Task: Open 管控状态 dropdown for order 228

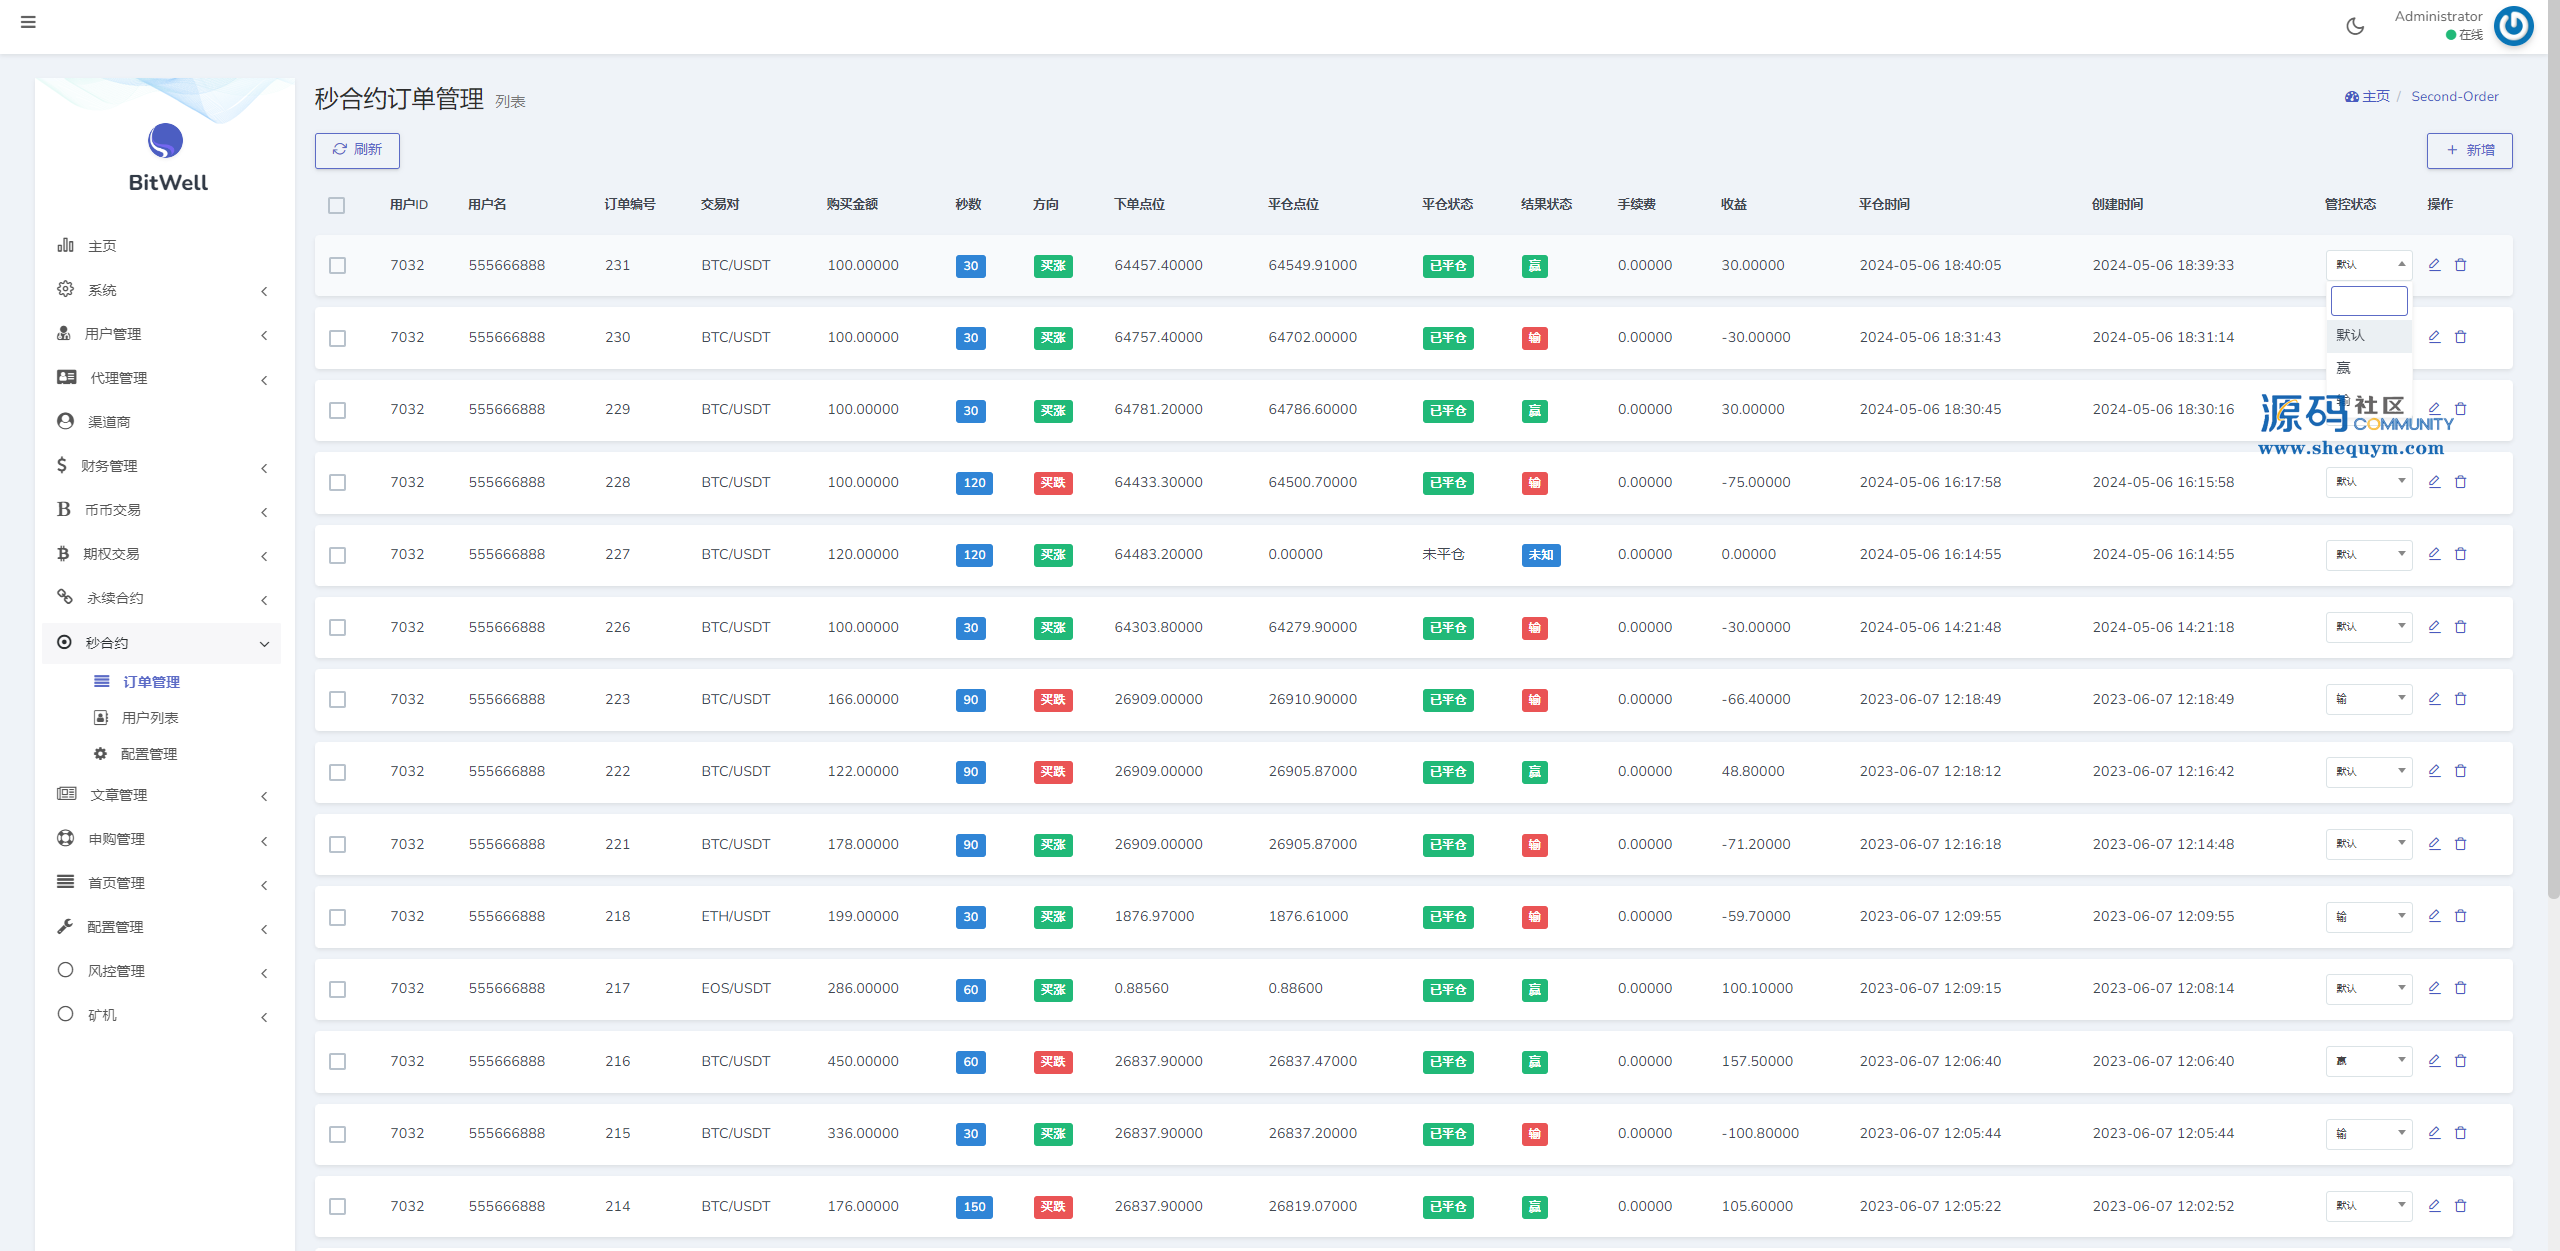Action: pyautogui.click(x=2369, y=482)
